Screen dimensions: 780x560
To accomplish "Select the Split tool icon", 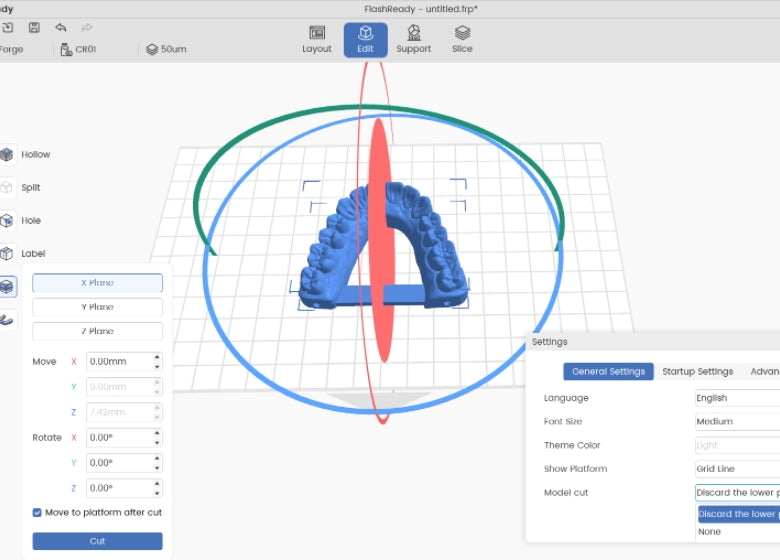I will pos(8,188).
